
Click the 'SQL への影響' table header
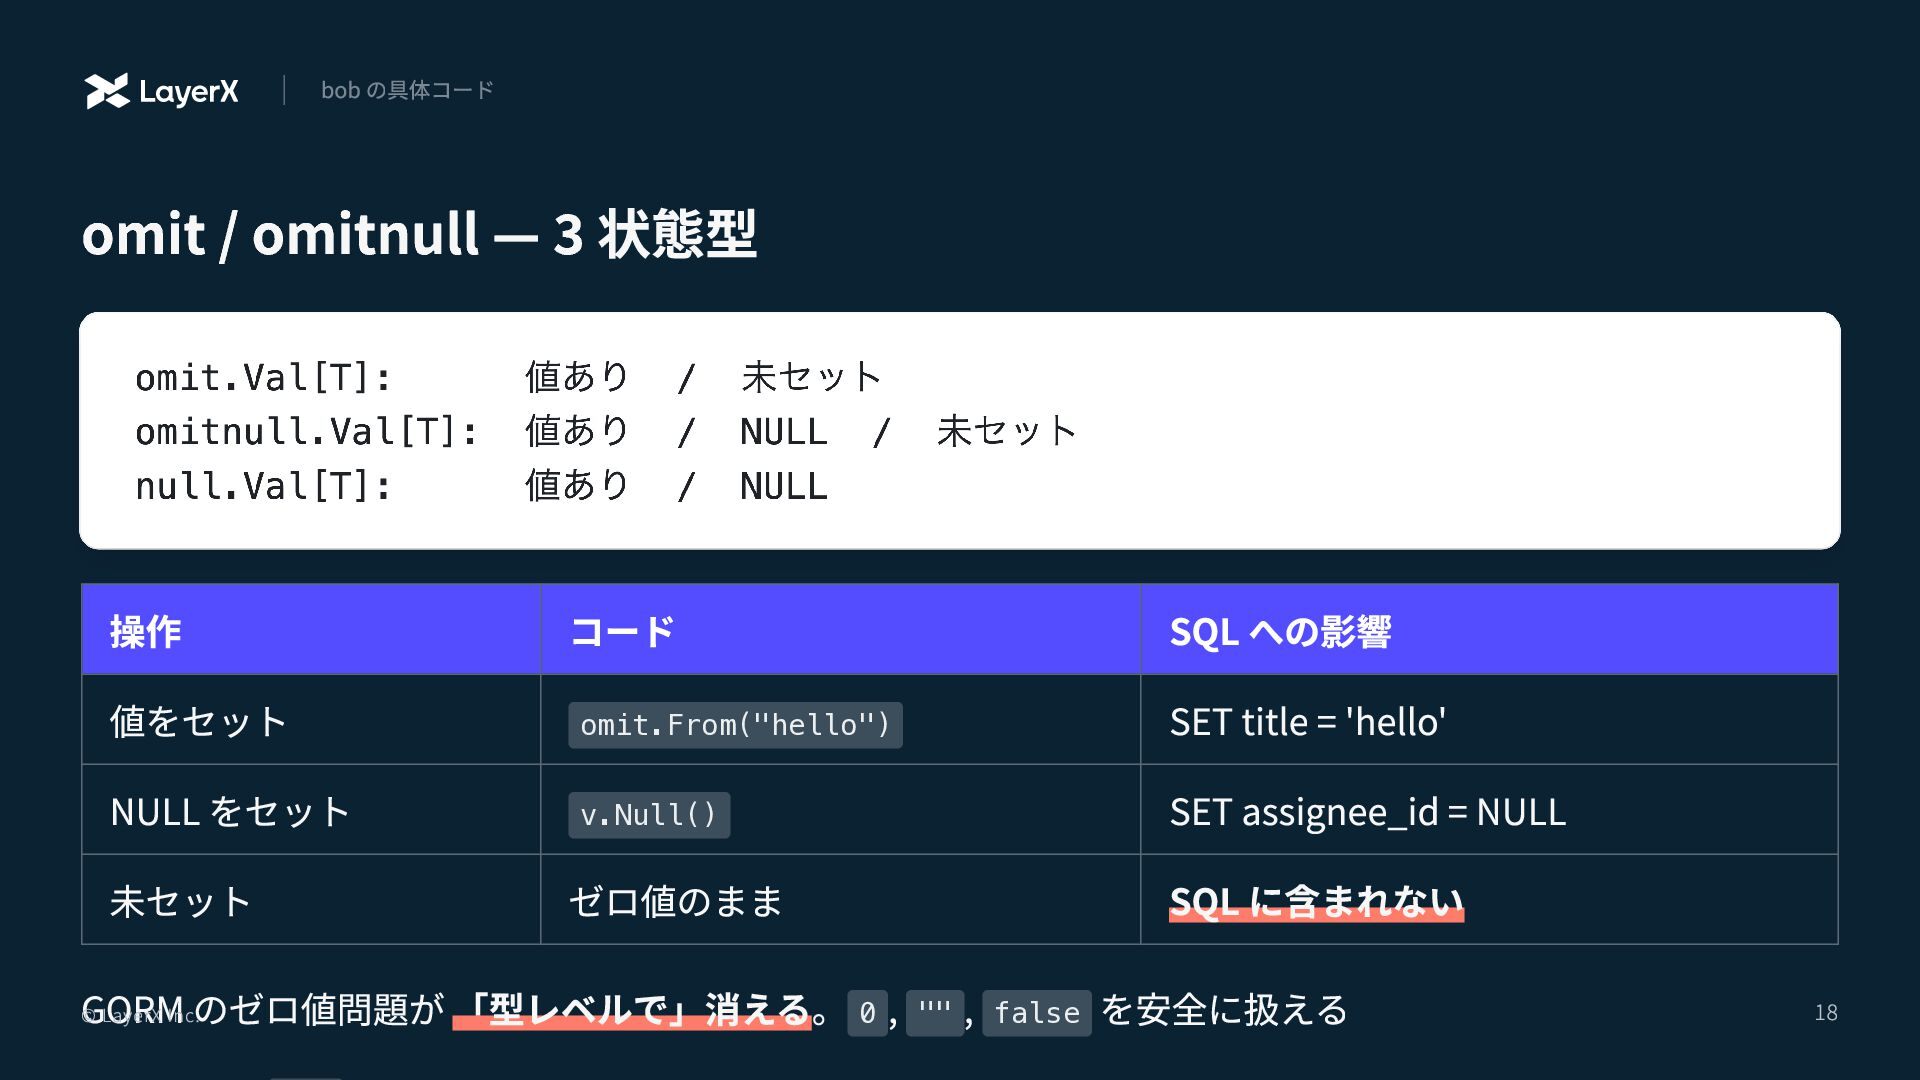click(x=1280, y=631)
